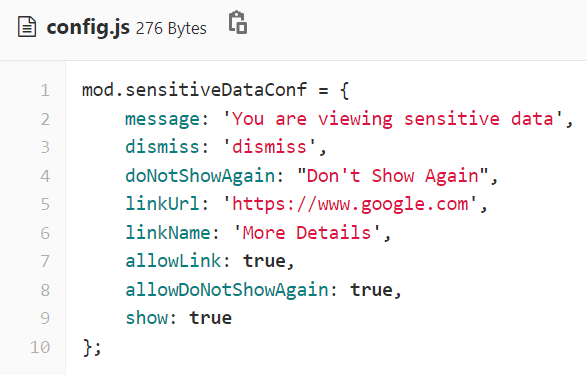587x375 pixels.
Task: Click the mod.sensitiveDataConf declaration
Action: click(x=194, y=90)
